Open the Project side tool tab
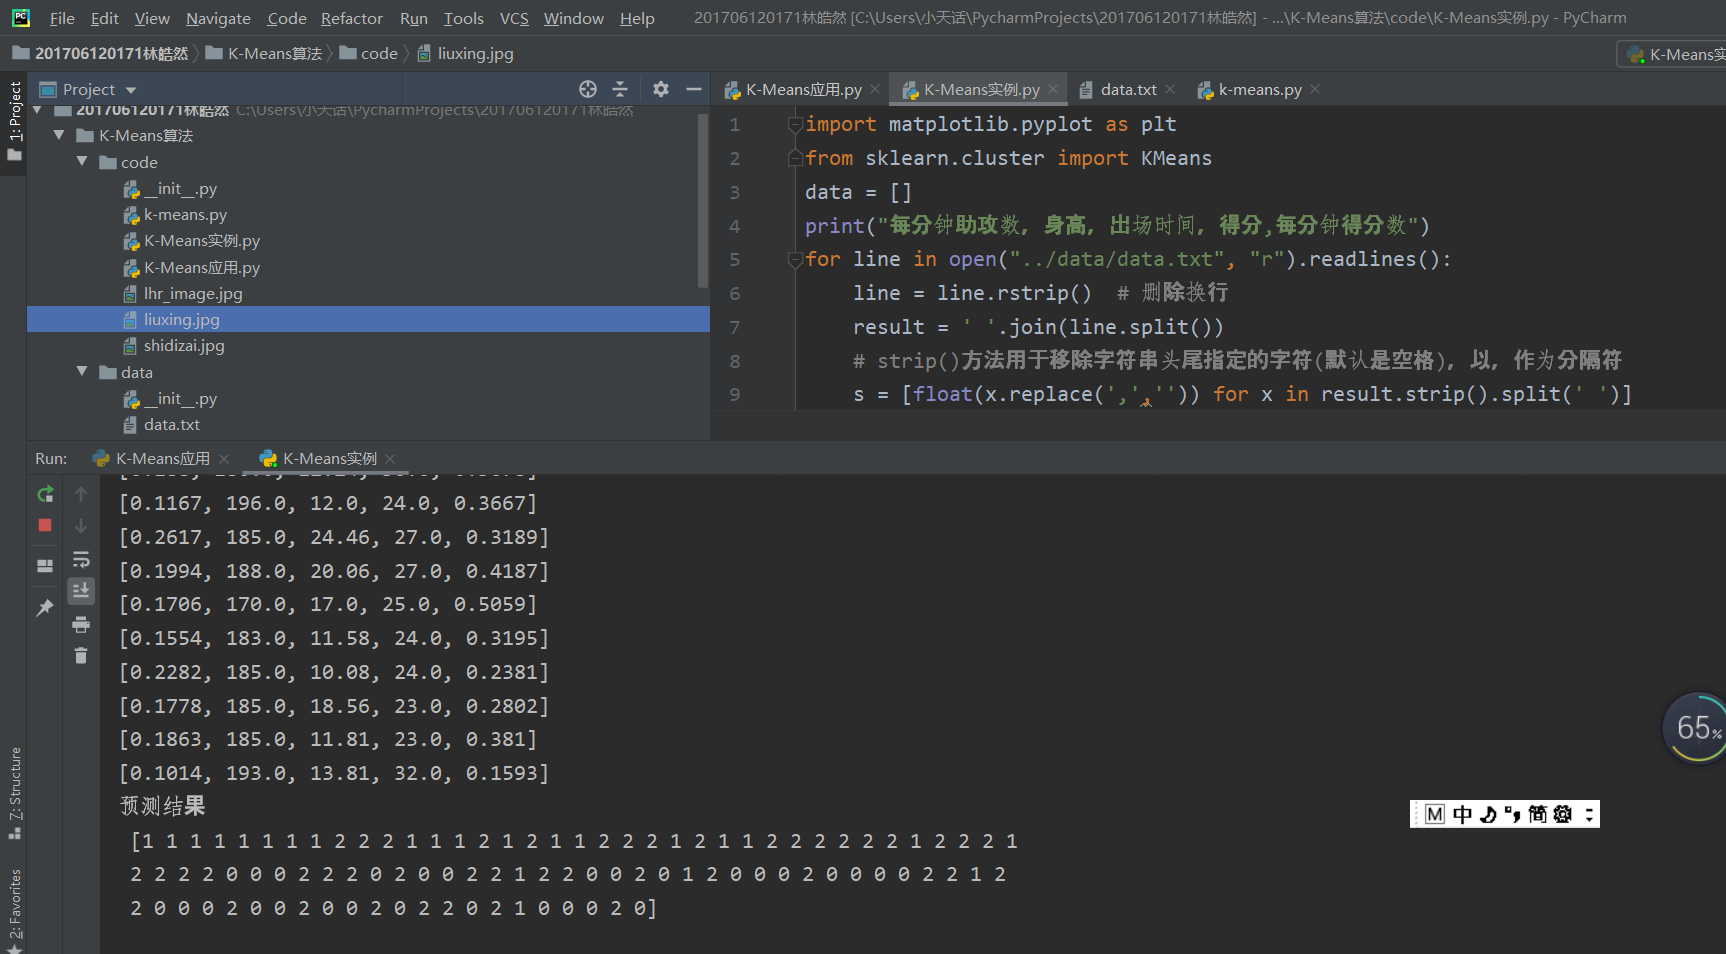 tap(14, 121)
